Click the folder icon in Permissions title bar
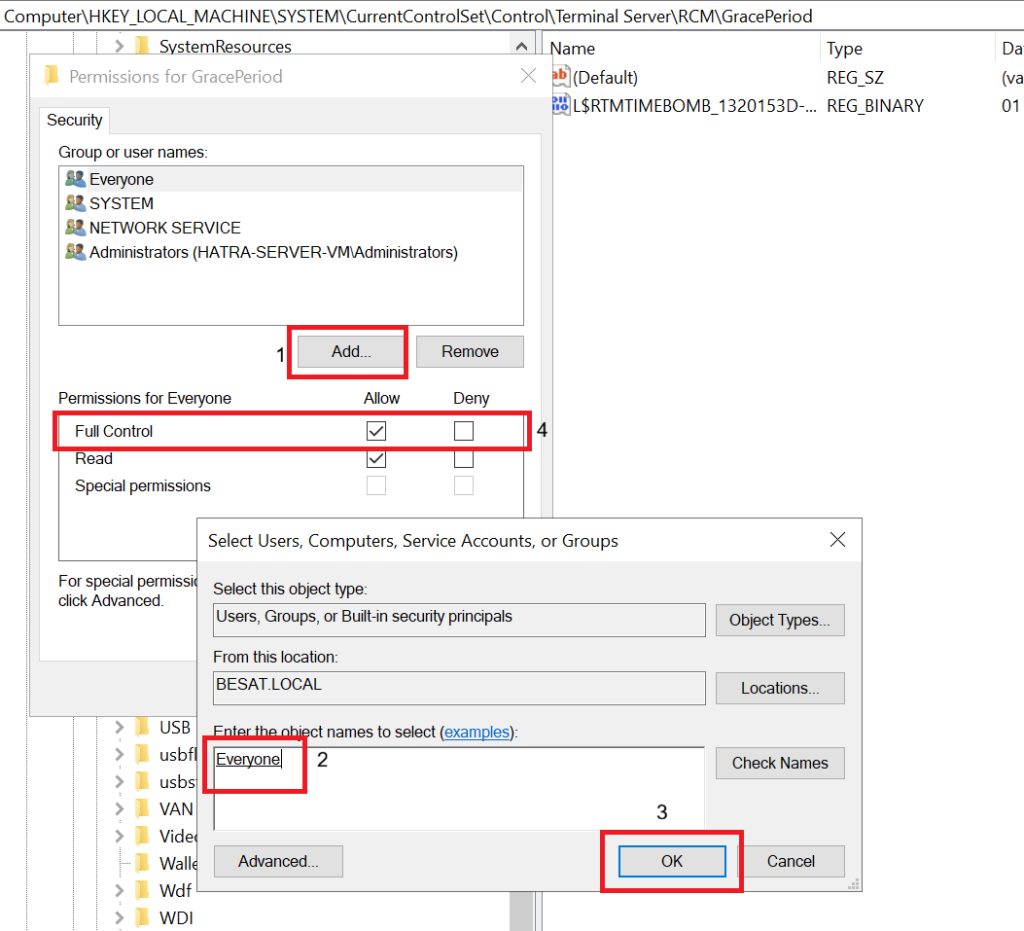This screenshot has width=1024, height=931. (x=51, y=76)
